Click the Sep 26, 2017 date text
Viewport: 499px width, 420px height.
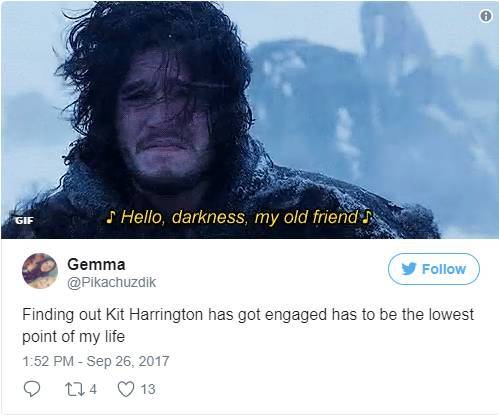[128, 361]
